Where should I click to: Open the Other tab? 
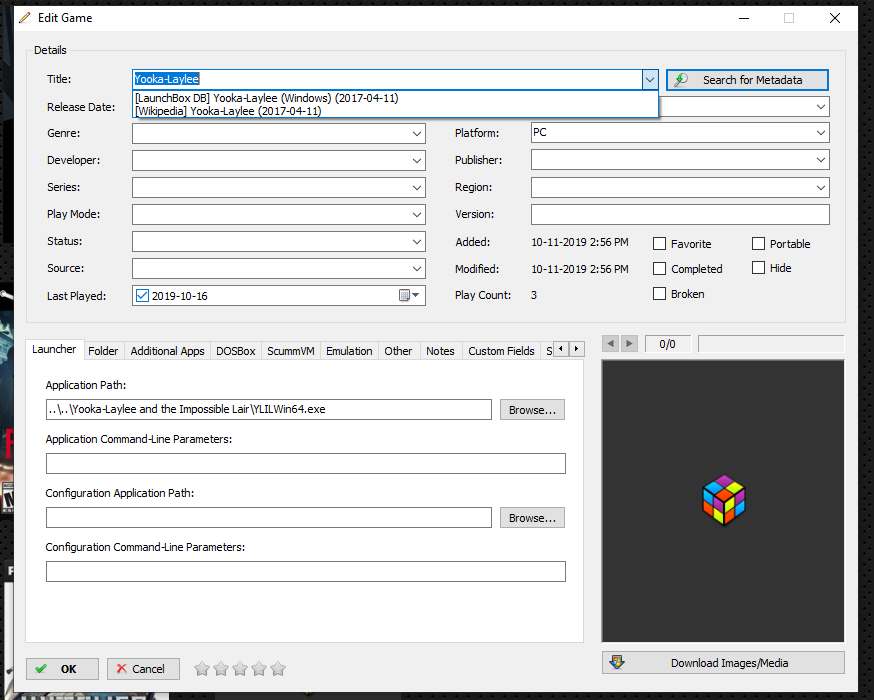(x=398, y=351)
